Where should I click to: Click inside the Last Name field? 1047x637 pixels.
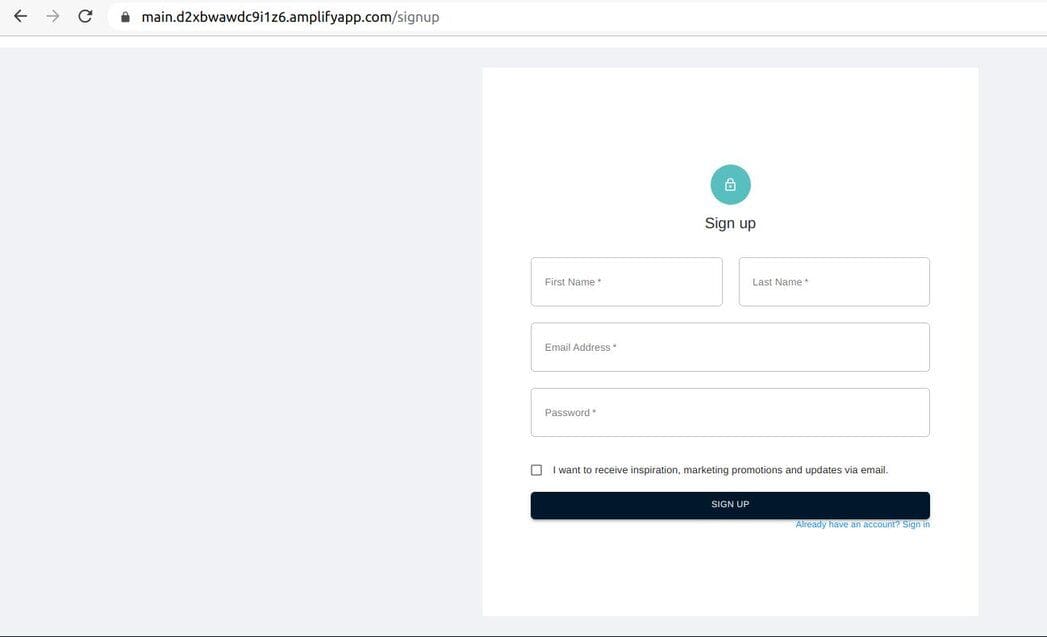coord(833,281)
